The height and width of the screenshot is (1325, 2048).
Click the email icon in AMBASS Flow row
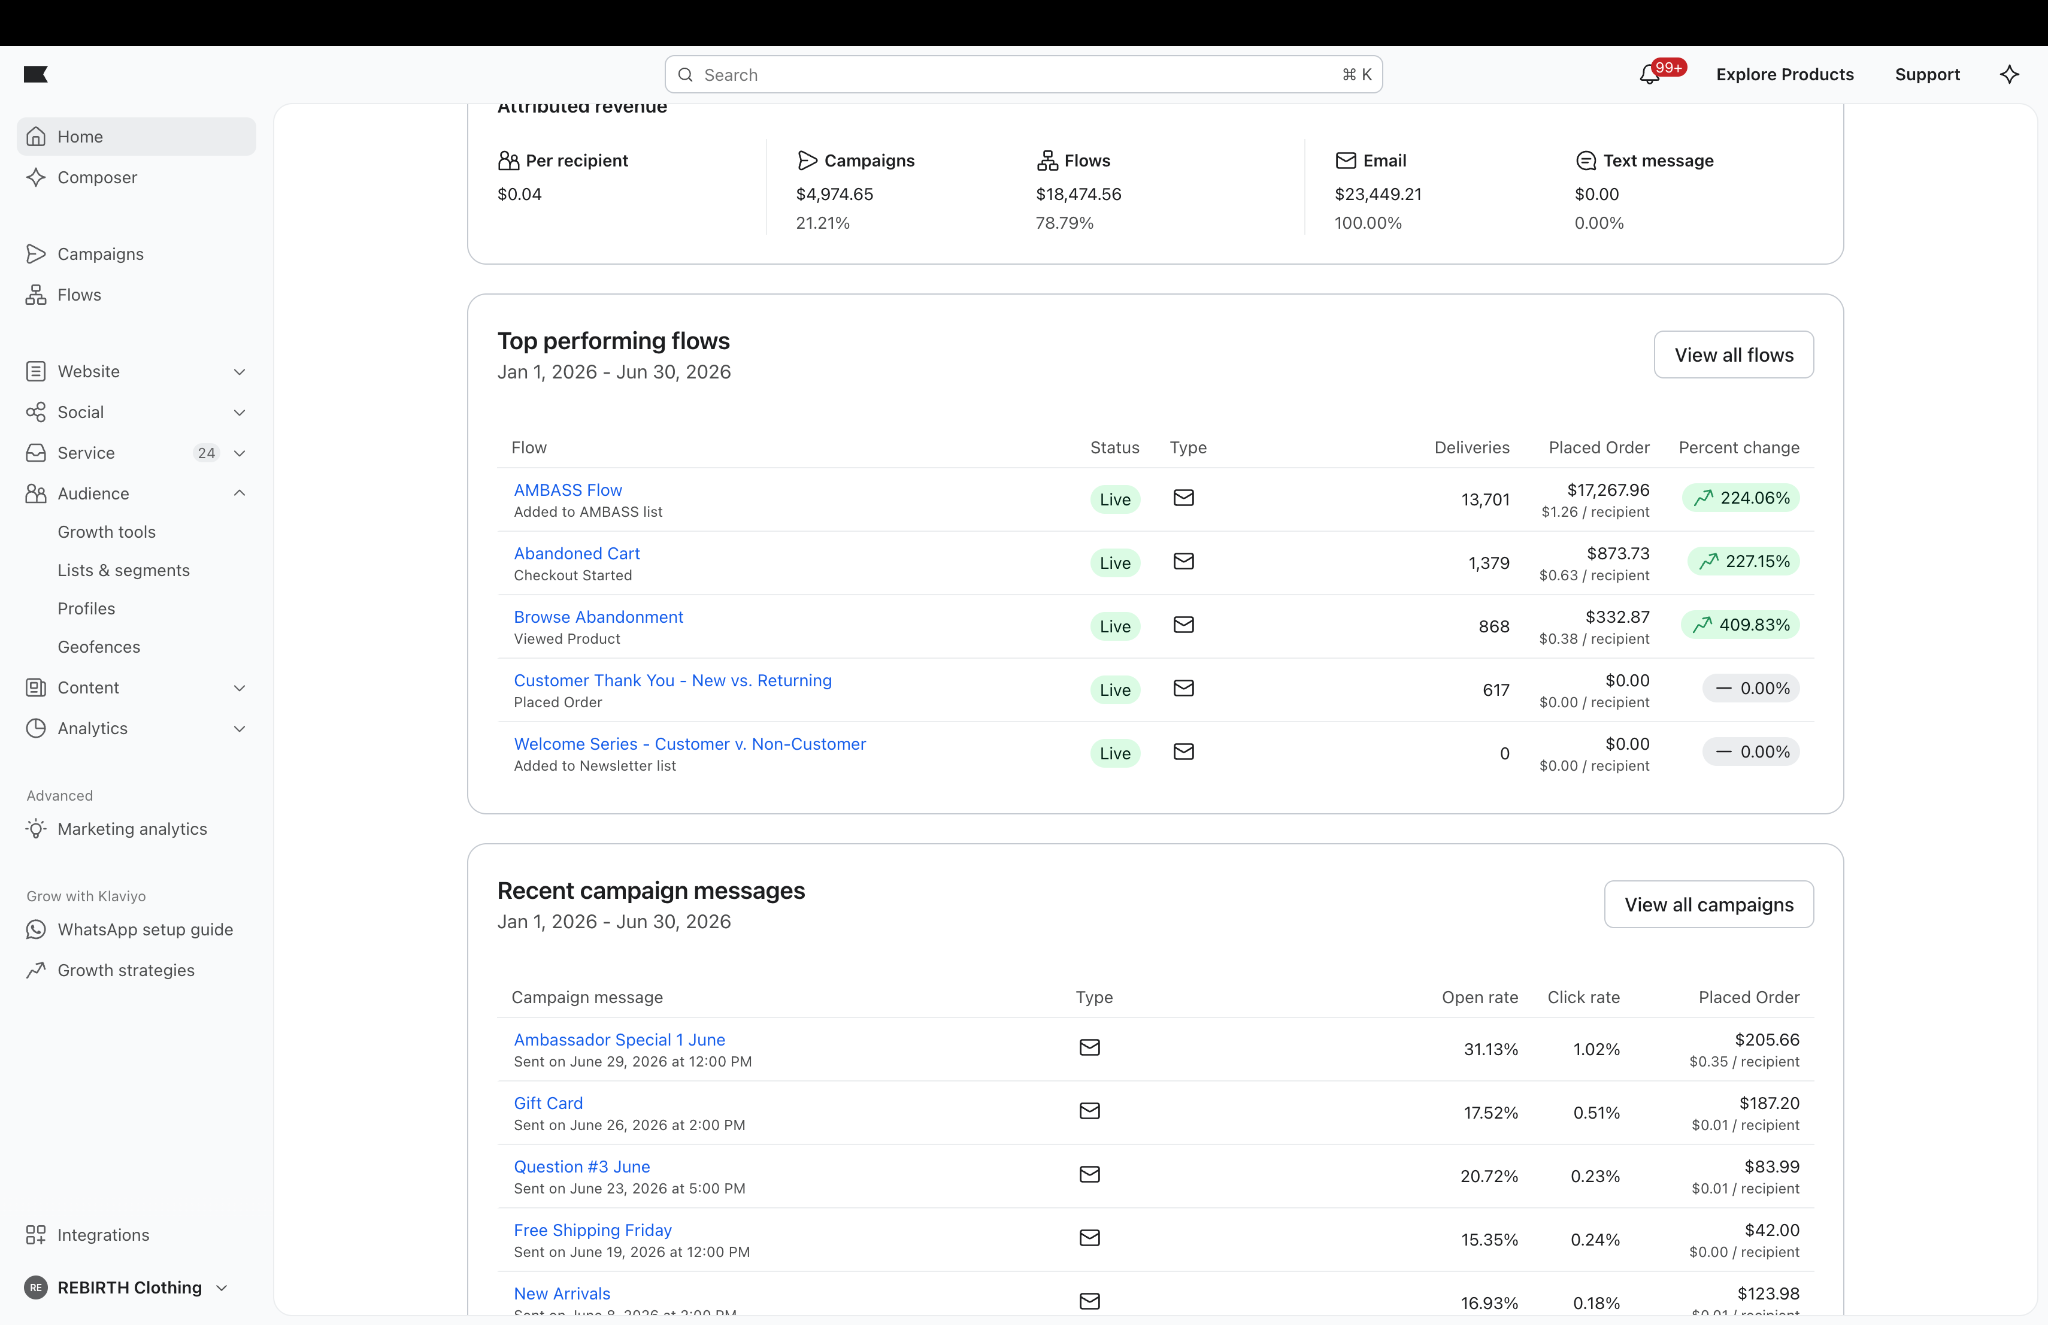click(1184, 498)
